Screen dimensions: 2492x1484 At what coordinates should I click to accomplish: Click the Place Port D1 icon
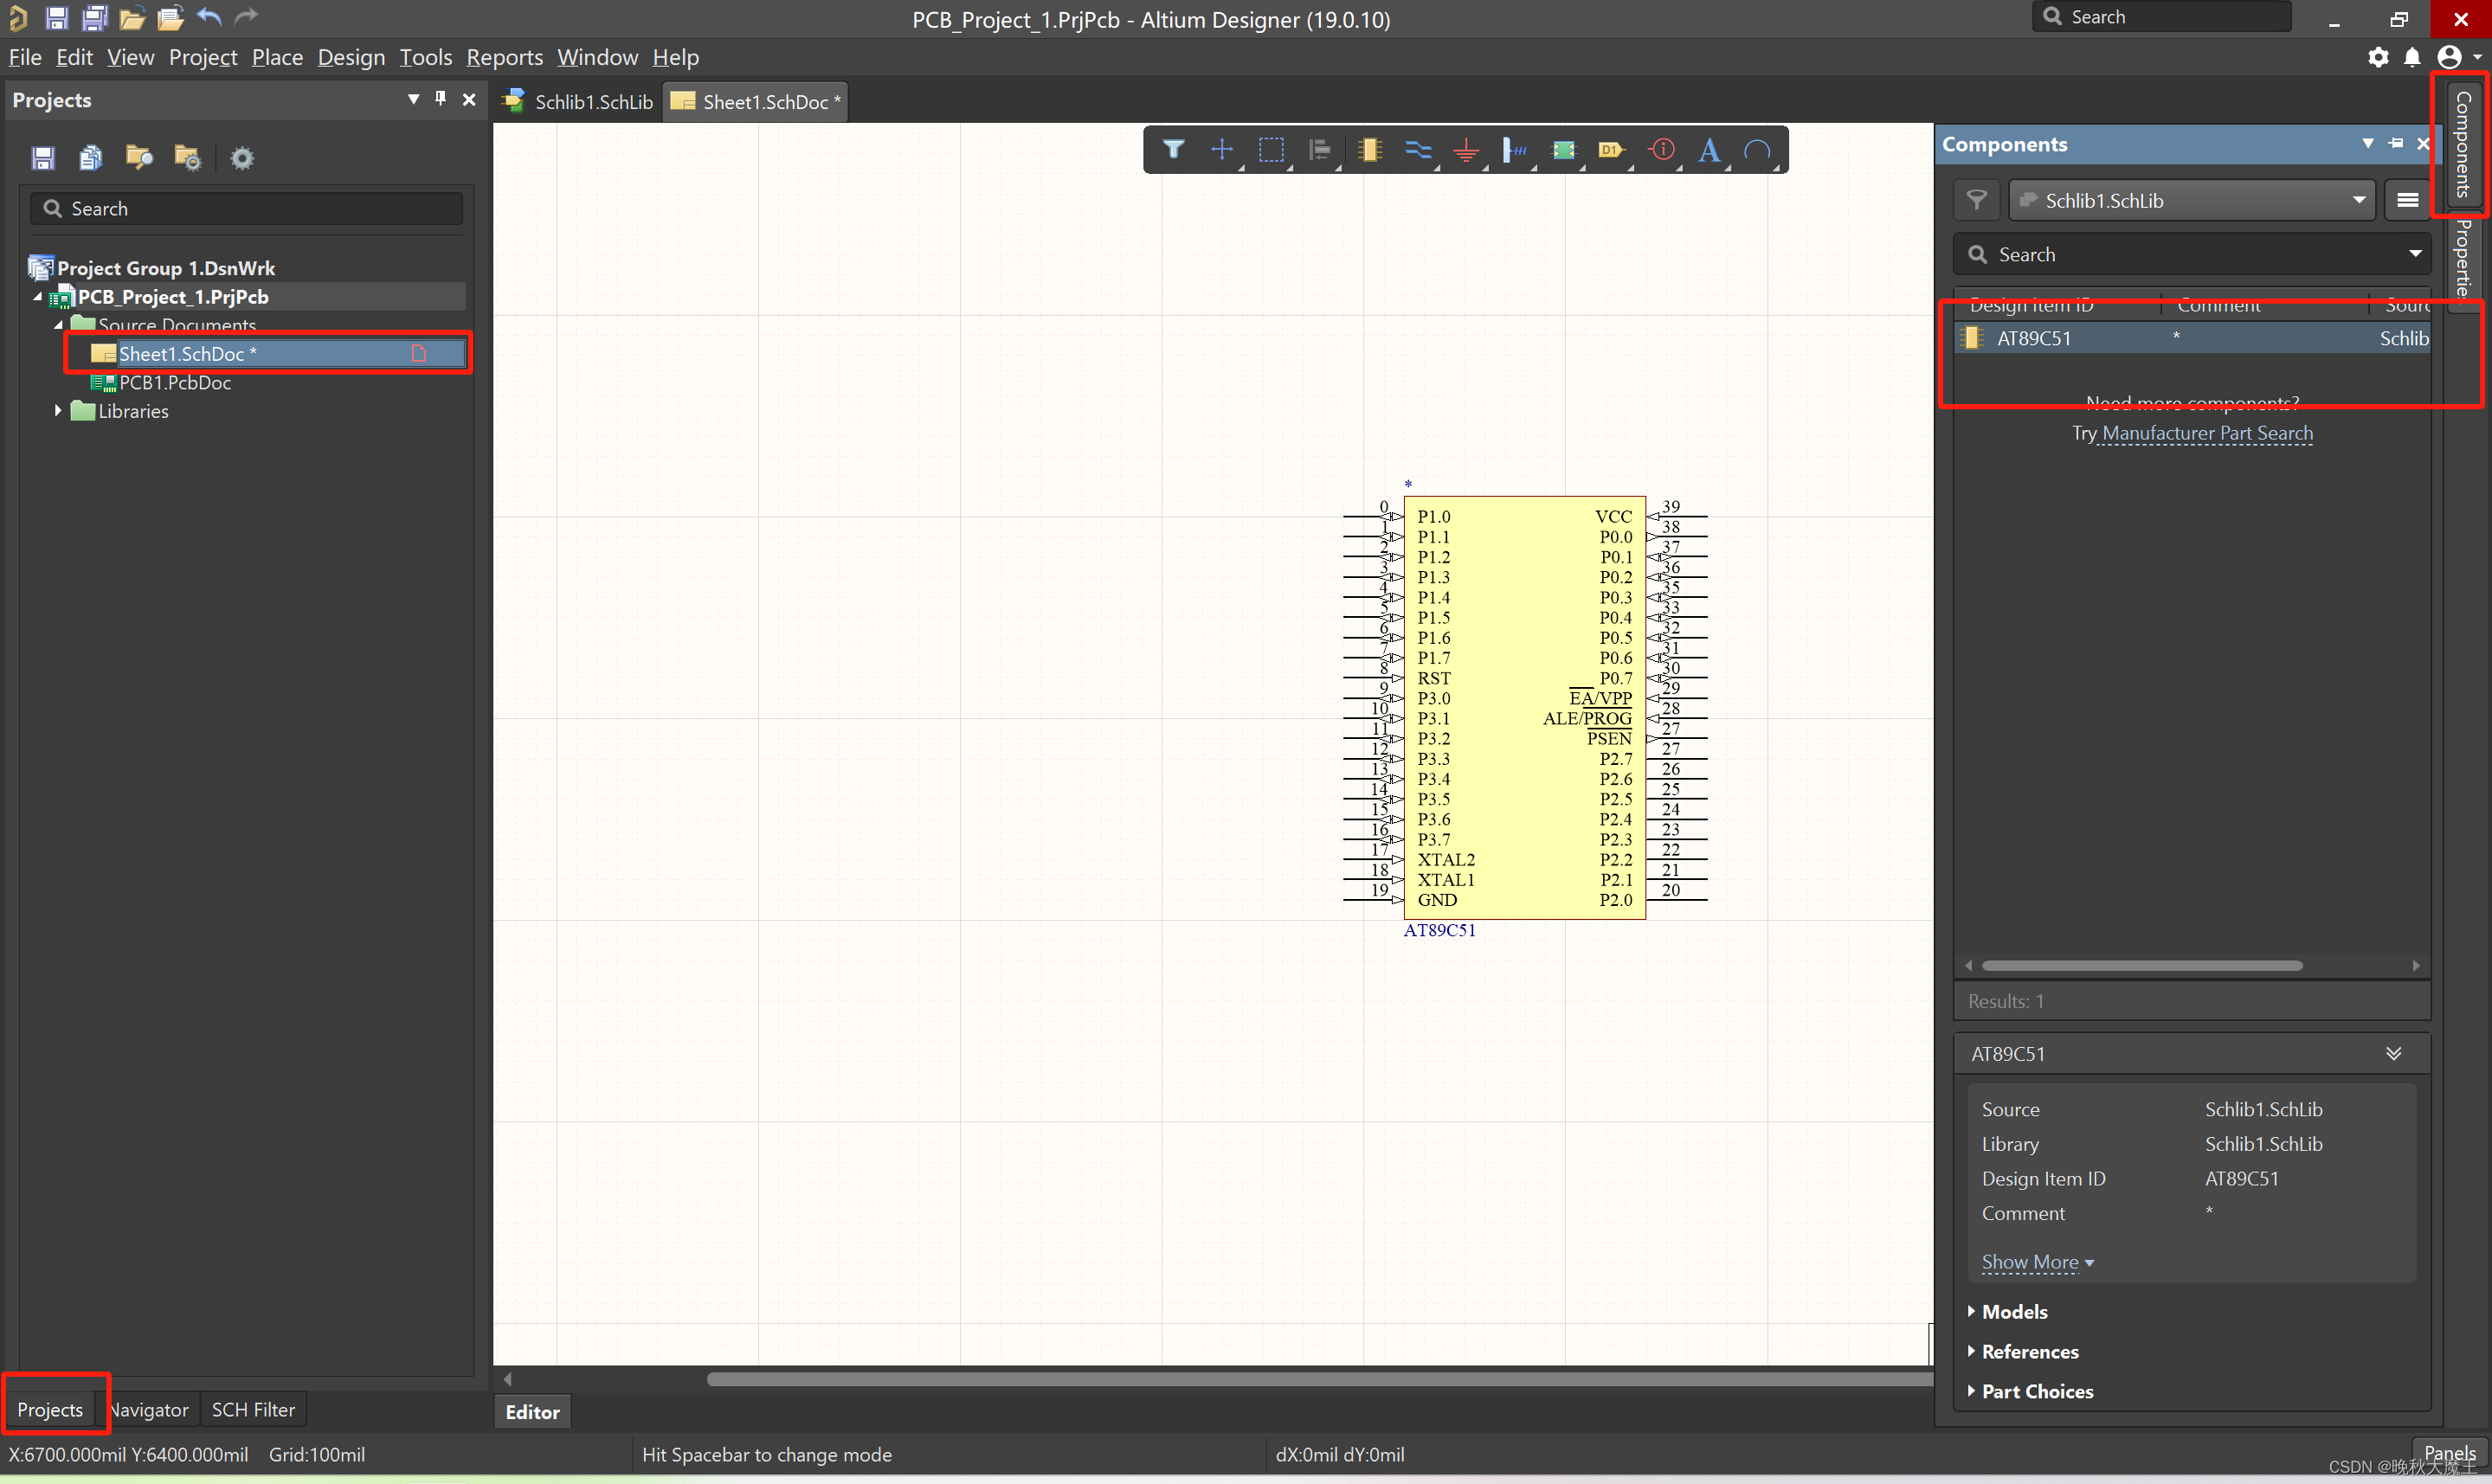pos(1610,150)
